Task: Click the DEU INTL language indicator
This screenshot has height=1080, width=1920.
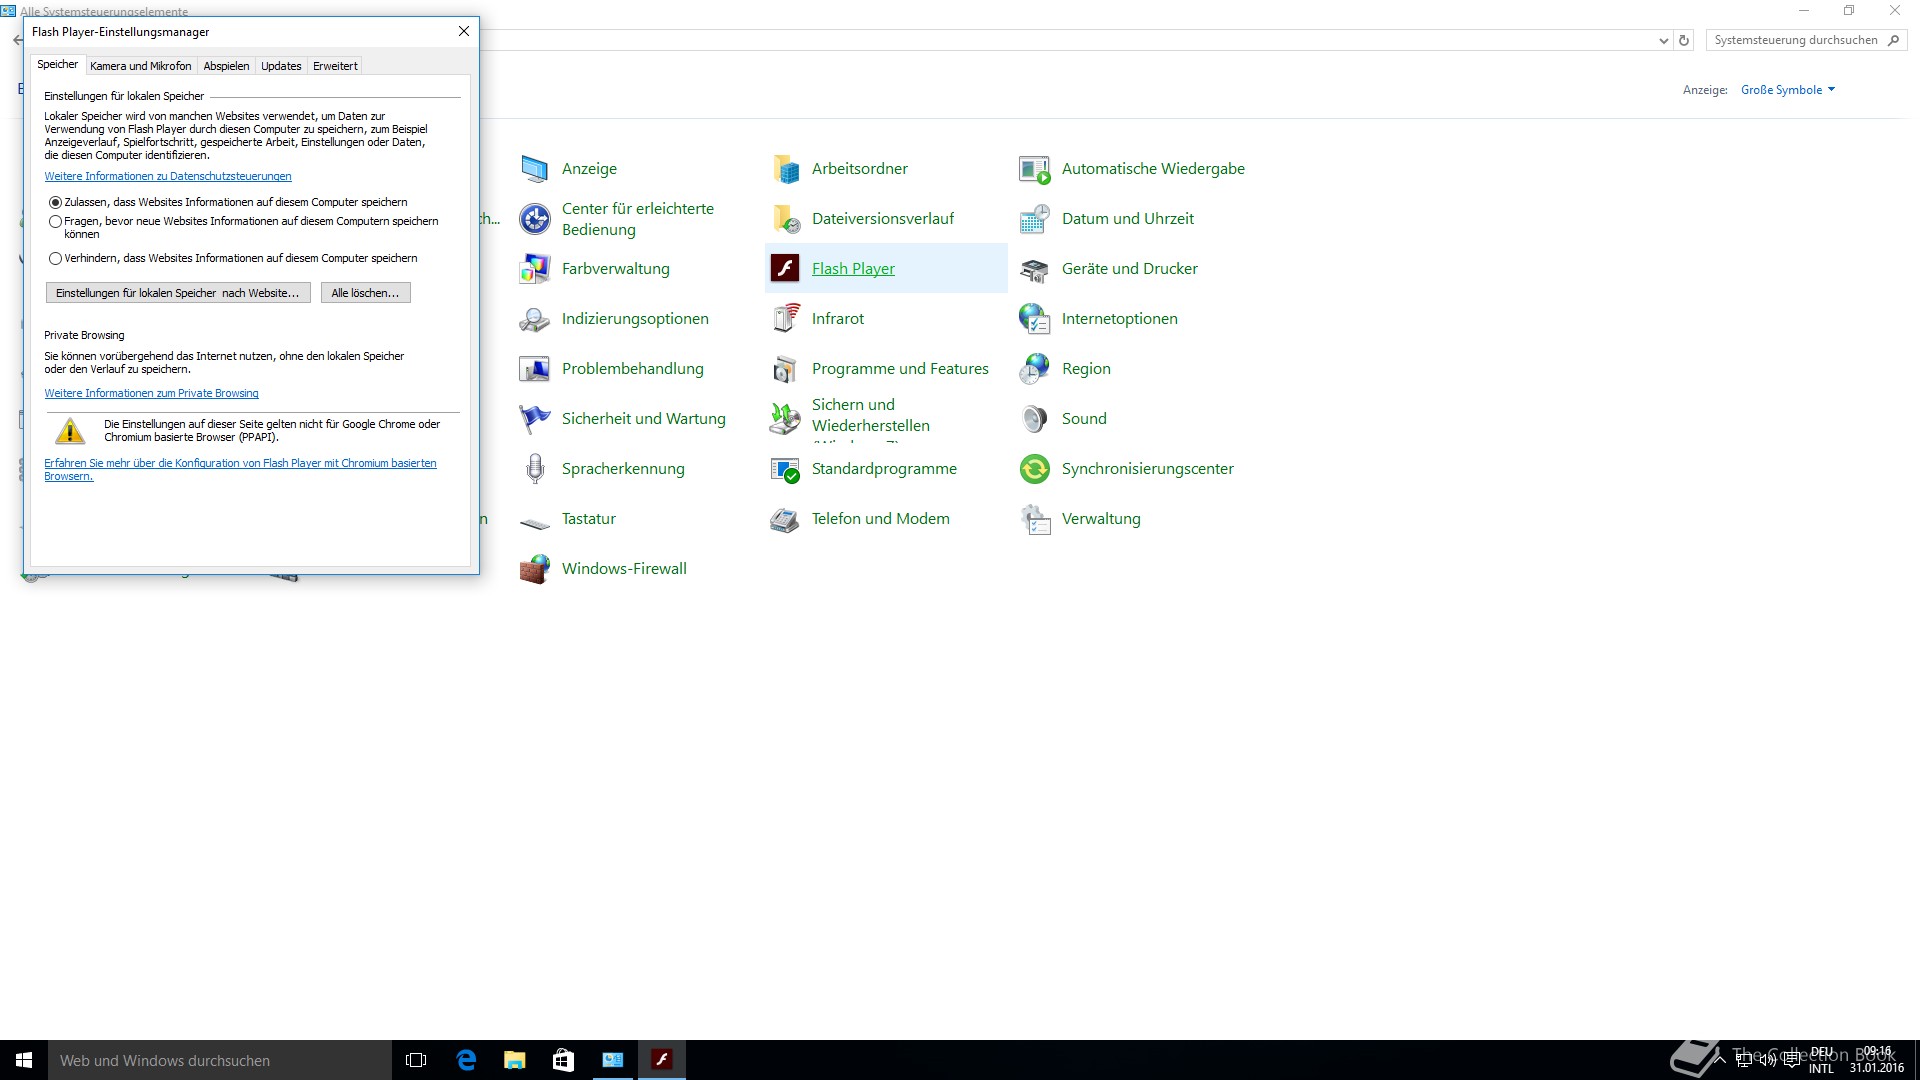Action: [1821, 1060]
